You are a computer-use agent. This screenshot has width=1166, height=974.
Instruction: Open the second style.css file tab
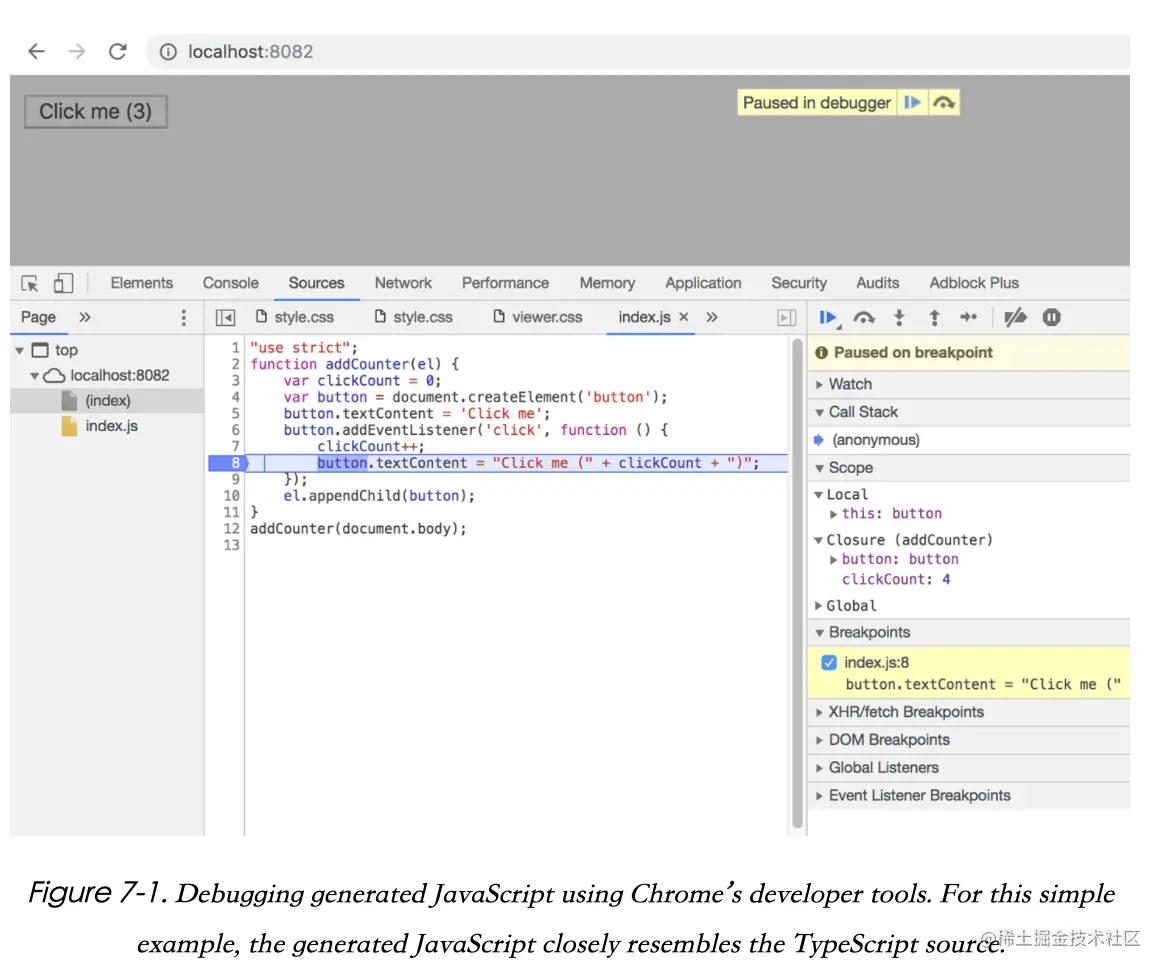413,317
